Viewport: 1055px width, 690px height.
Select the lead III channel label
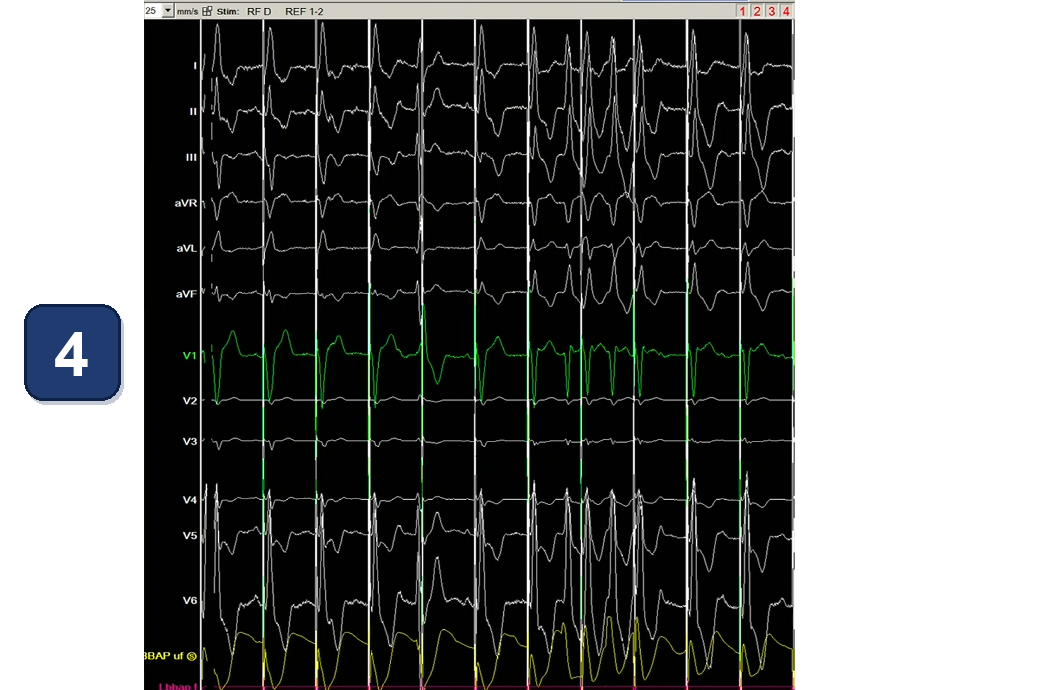192,157
